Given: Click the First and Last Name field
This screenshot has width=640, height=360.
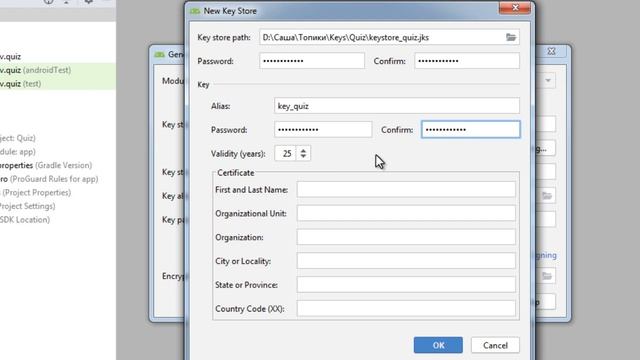Looking at the screenshot, I should point(406,190).
